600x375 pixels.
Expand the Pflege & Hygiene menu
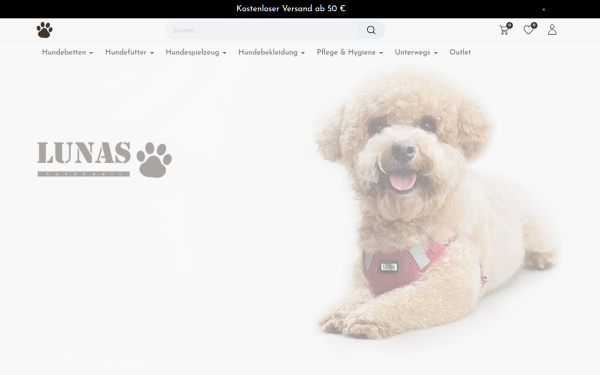pos(350,52)
